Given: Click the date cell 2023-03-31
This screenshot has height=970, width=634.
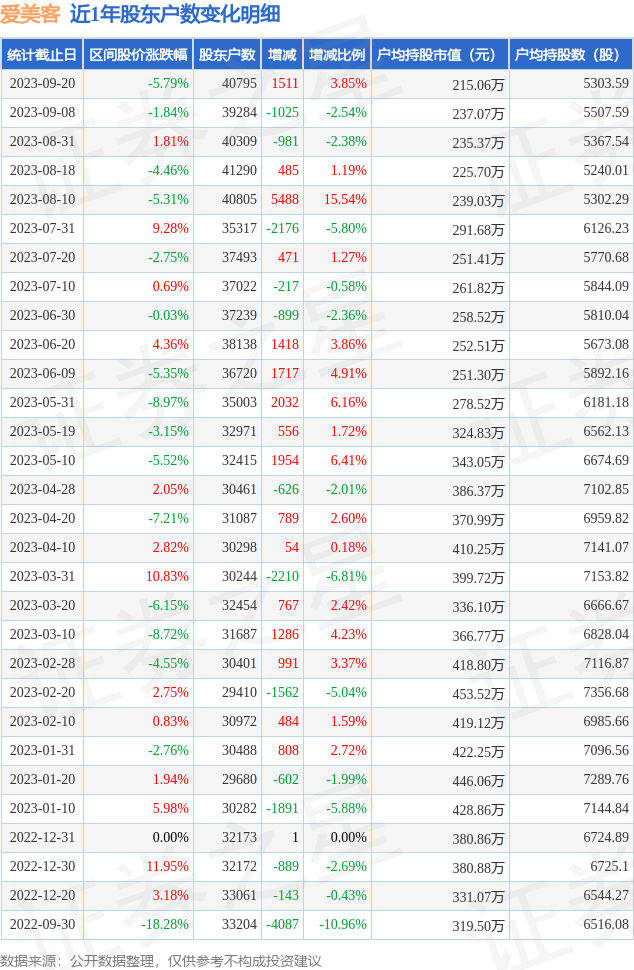Looking at the screenshot, I should (x=42, y=576).
